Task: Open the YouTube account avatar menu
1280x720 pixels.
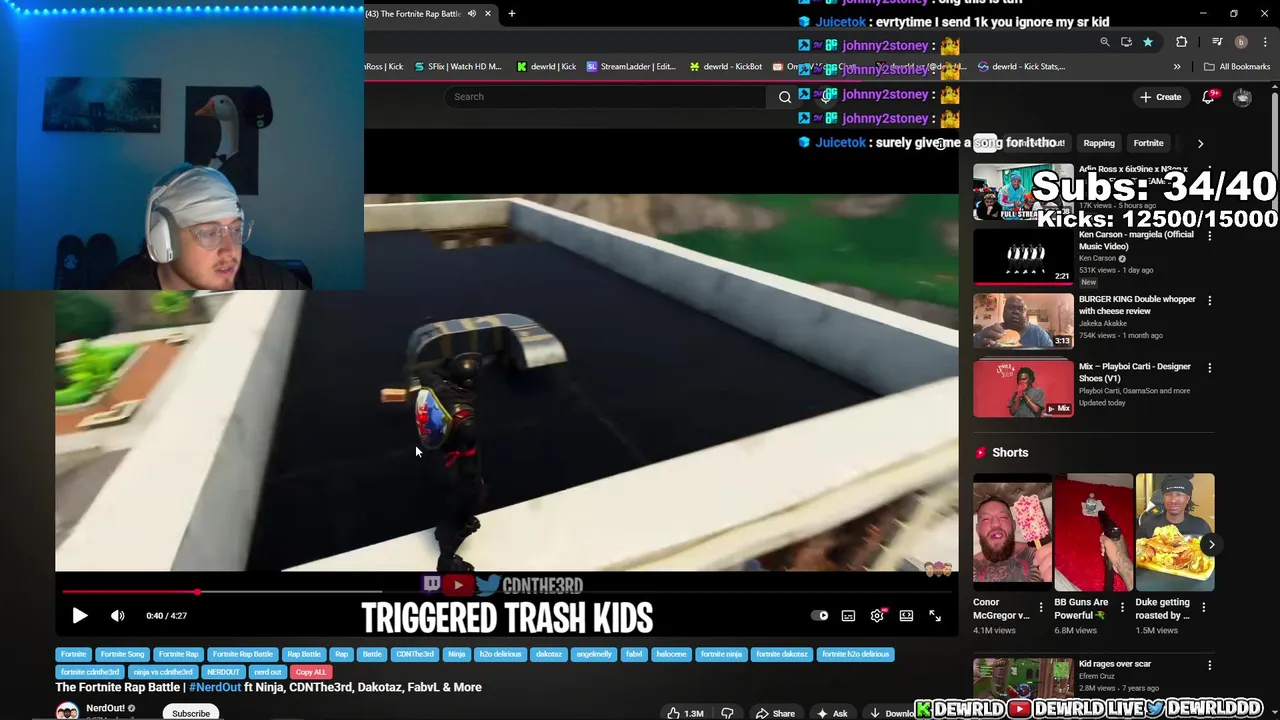Action: point(1242,97)
